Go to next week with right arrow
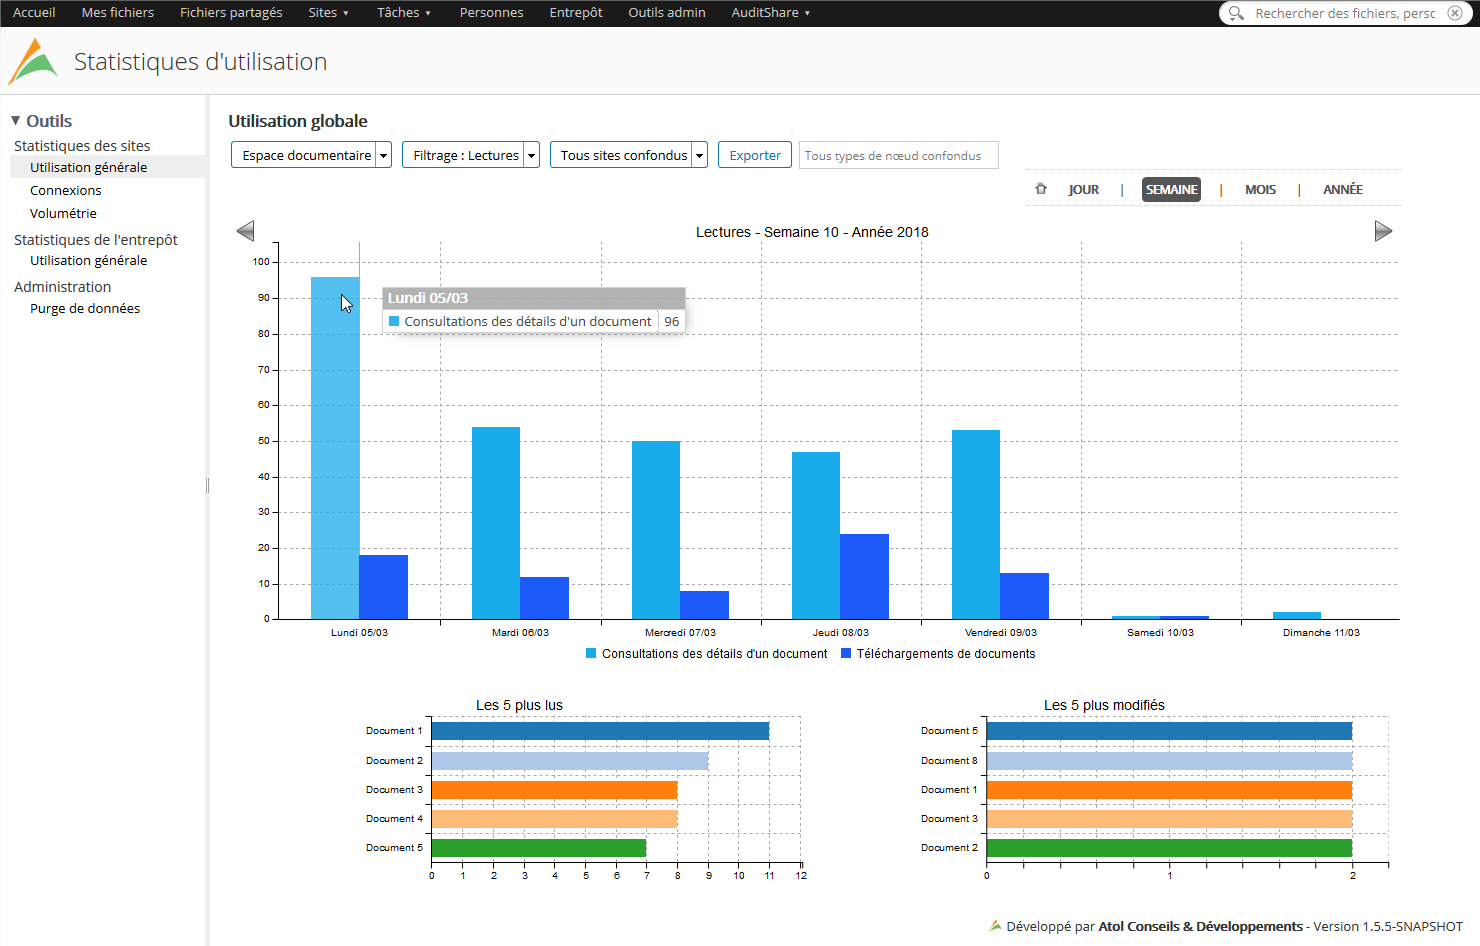Image resolution: width=1480 pixels, height=946 pixels. click(x=1383, y=231)
